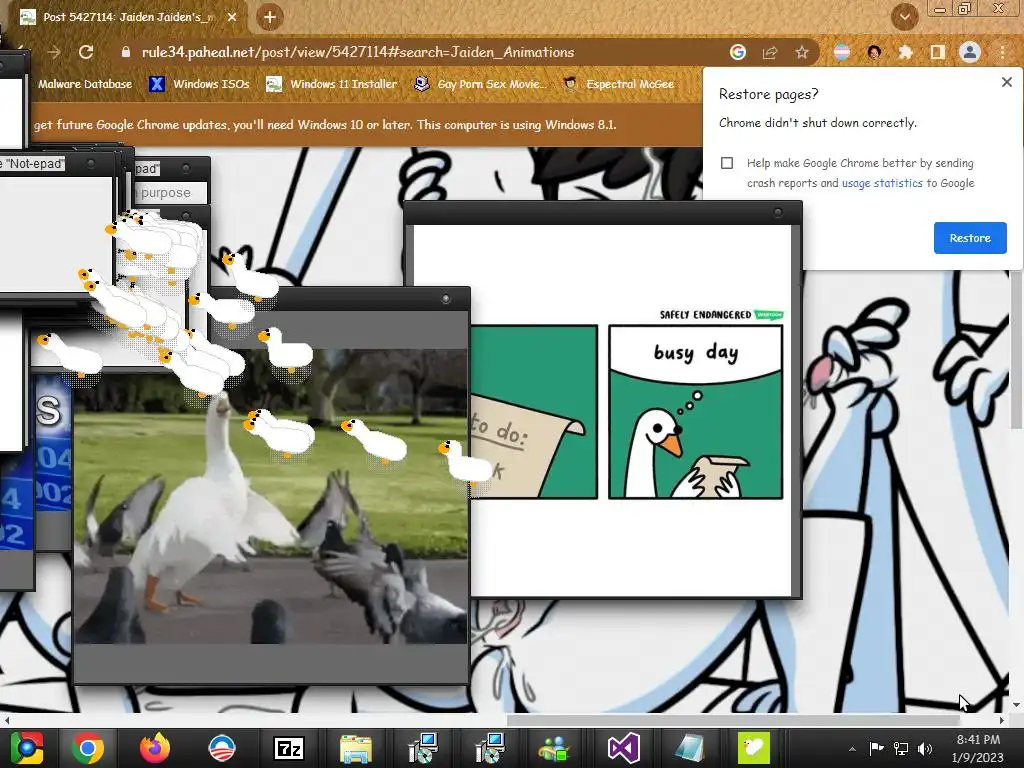The width and height of the screenshot is (1024, 768).
Task: Click the vertical page scrollbar thumb
Action: 1016,351
